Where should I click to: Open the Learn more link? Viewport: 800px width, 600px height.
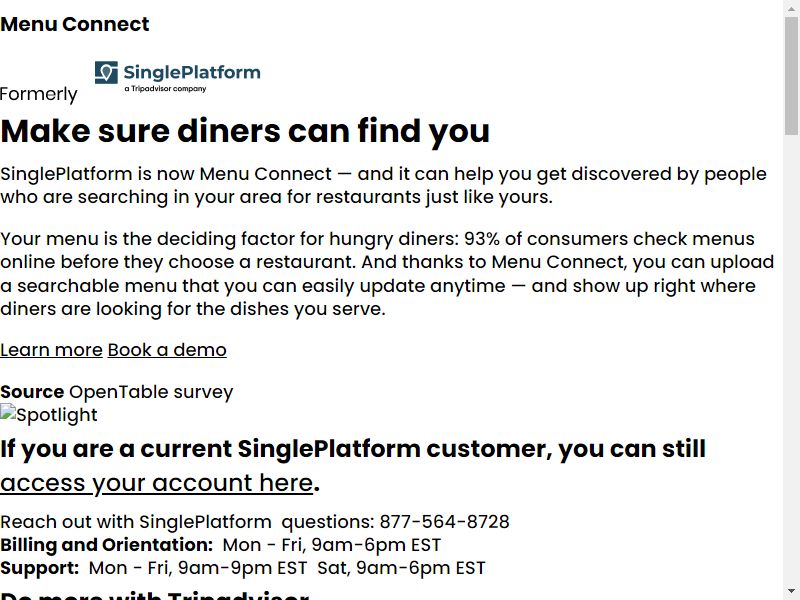tap(52, 350)
